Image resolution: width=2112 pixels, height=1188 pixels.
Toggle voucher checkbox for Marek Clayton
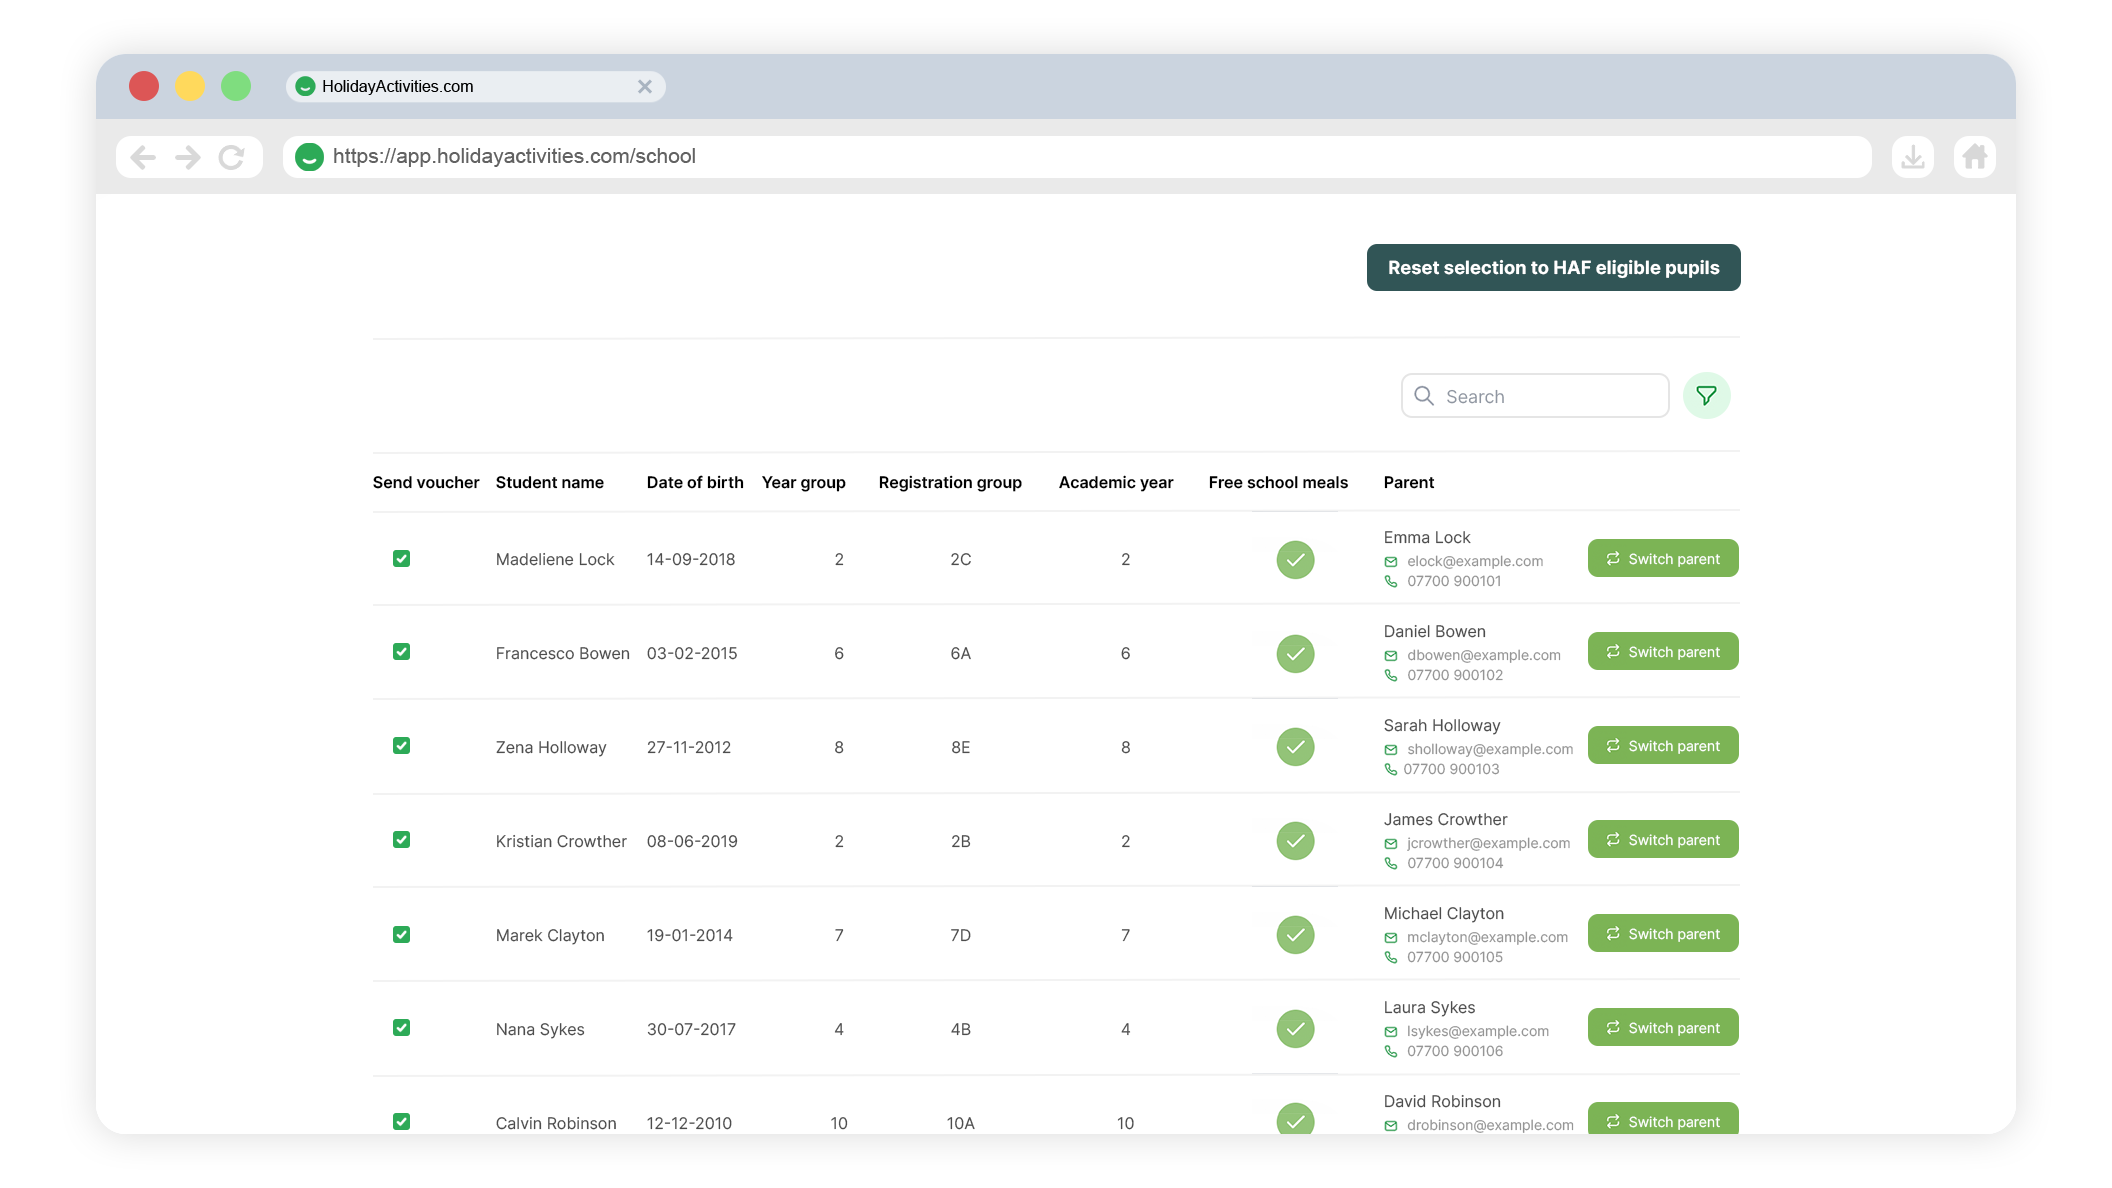401,935
